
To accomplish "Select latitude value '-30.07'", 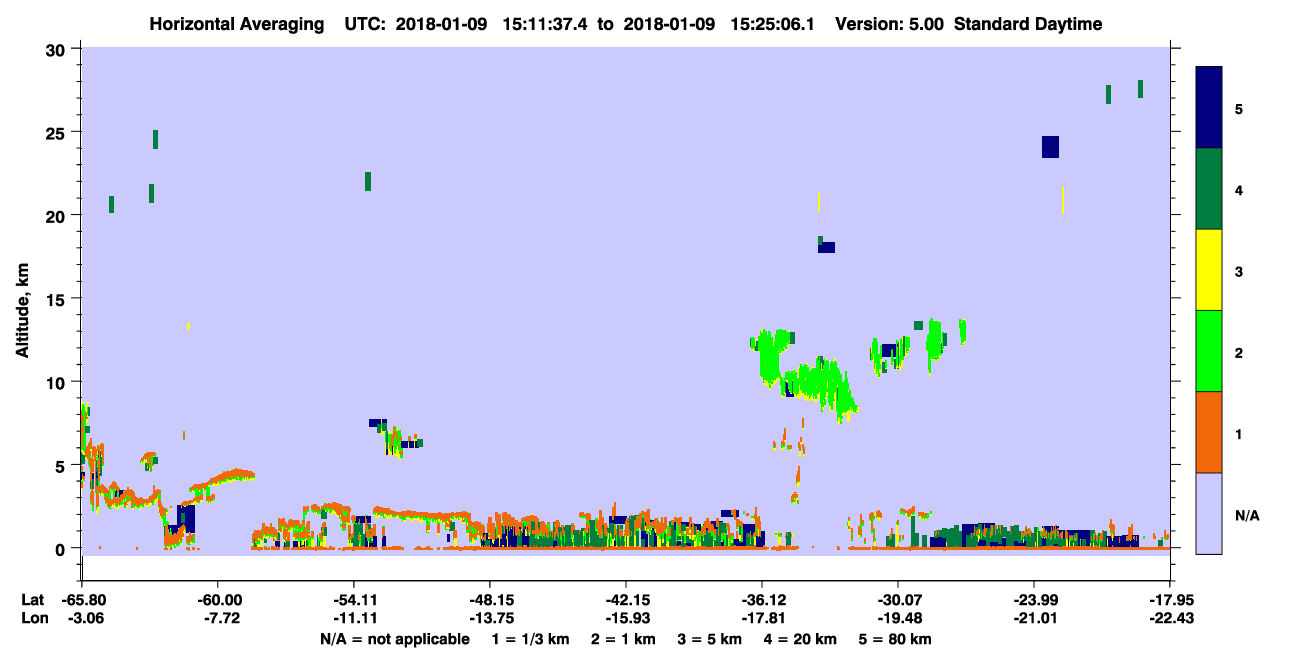I will tap(898, 600).
